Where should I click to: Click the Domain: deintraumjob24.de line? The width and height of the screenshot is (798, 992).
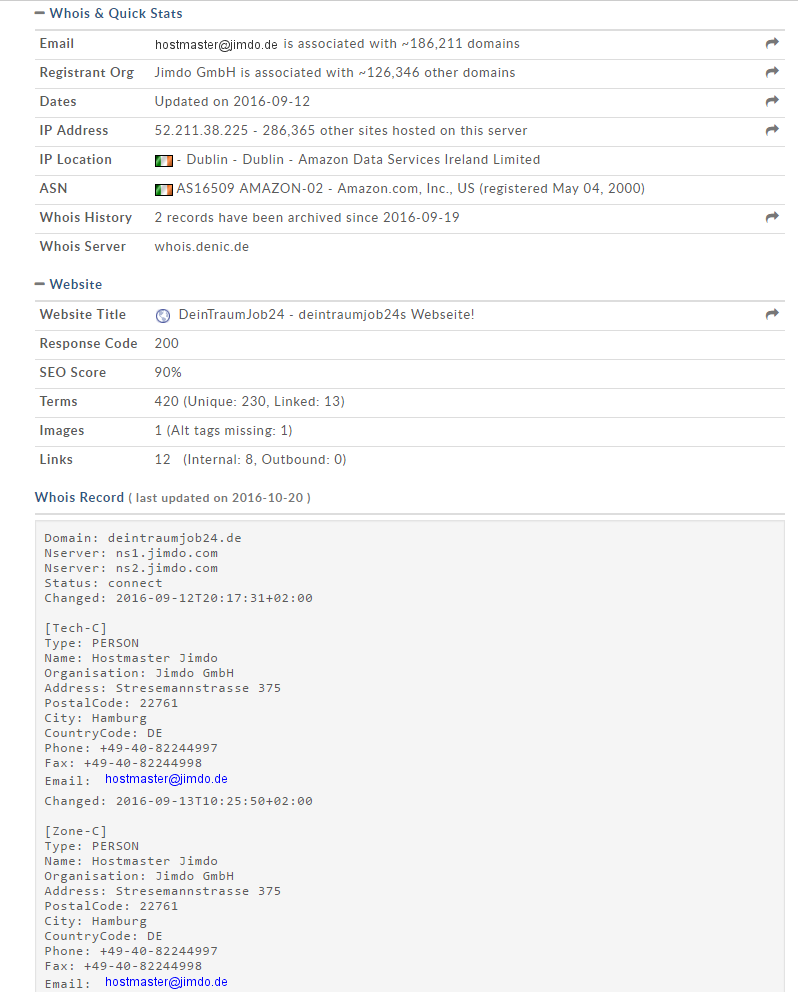coord(143,538)
